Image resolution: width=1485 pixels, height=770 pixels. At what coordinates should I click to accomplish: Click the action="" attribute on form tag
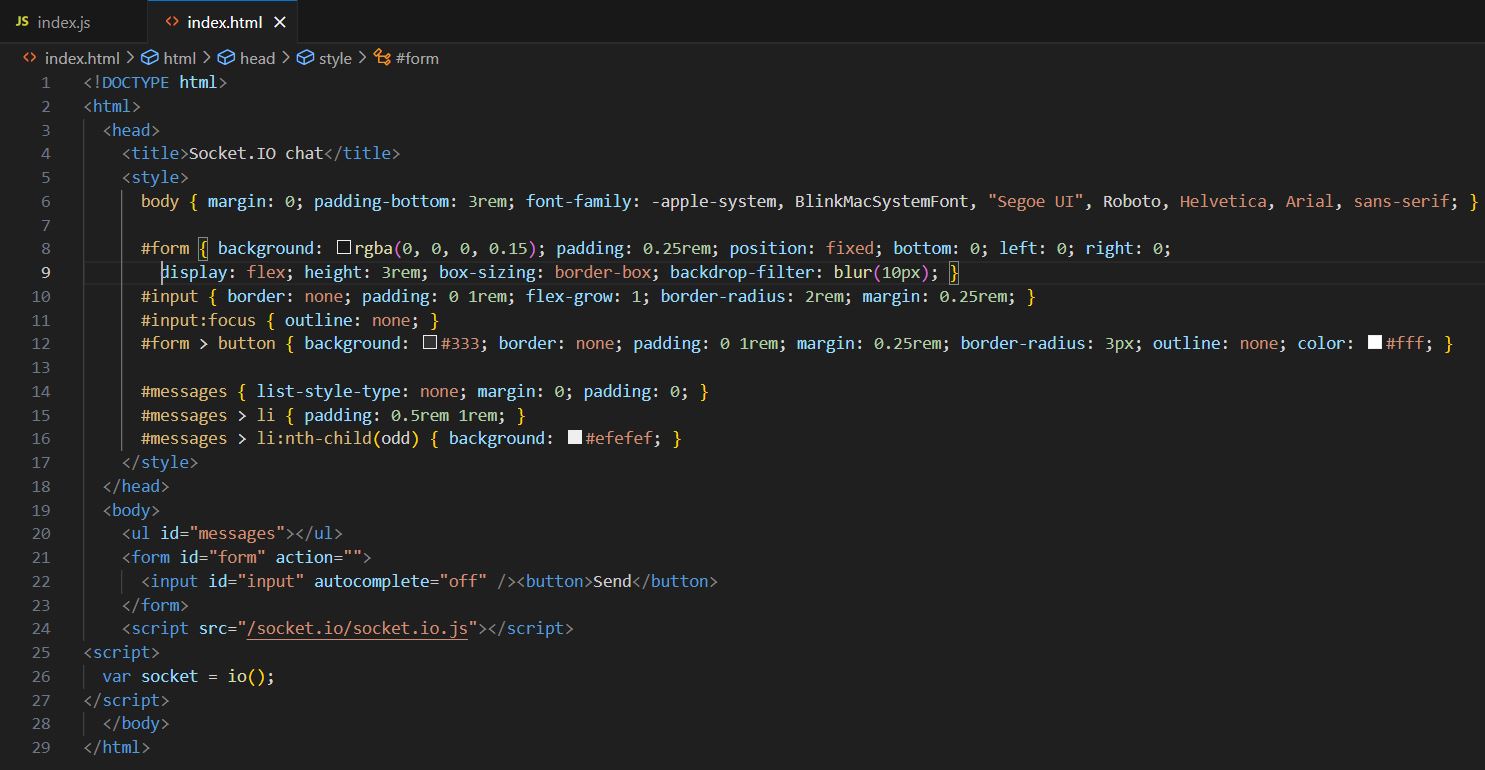coord(319,557)
